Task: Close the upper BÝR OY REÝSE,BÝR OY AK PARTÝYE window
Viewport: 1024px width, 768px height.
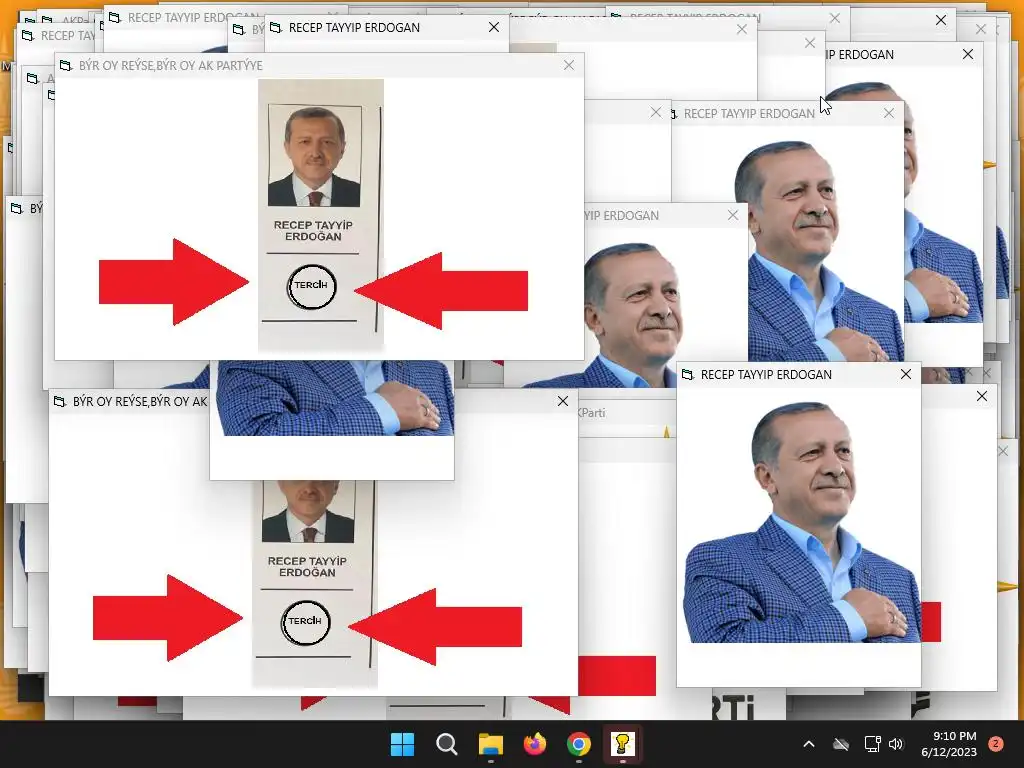Action: (x=569, y=65)
